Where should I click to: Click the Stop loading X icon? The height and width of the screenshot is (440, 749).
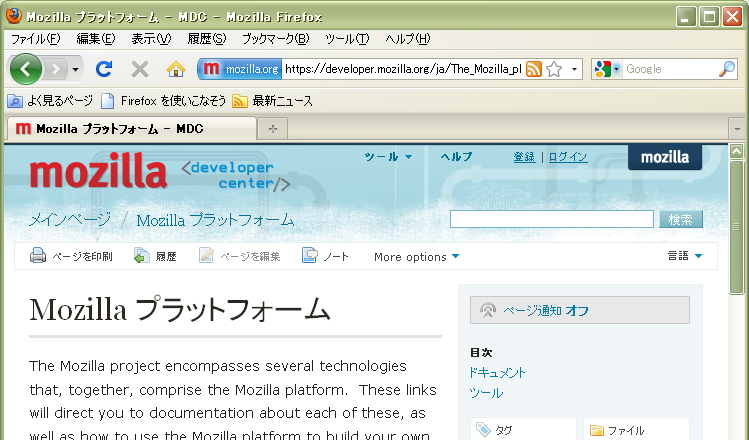coord(140,69)
